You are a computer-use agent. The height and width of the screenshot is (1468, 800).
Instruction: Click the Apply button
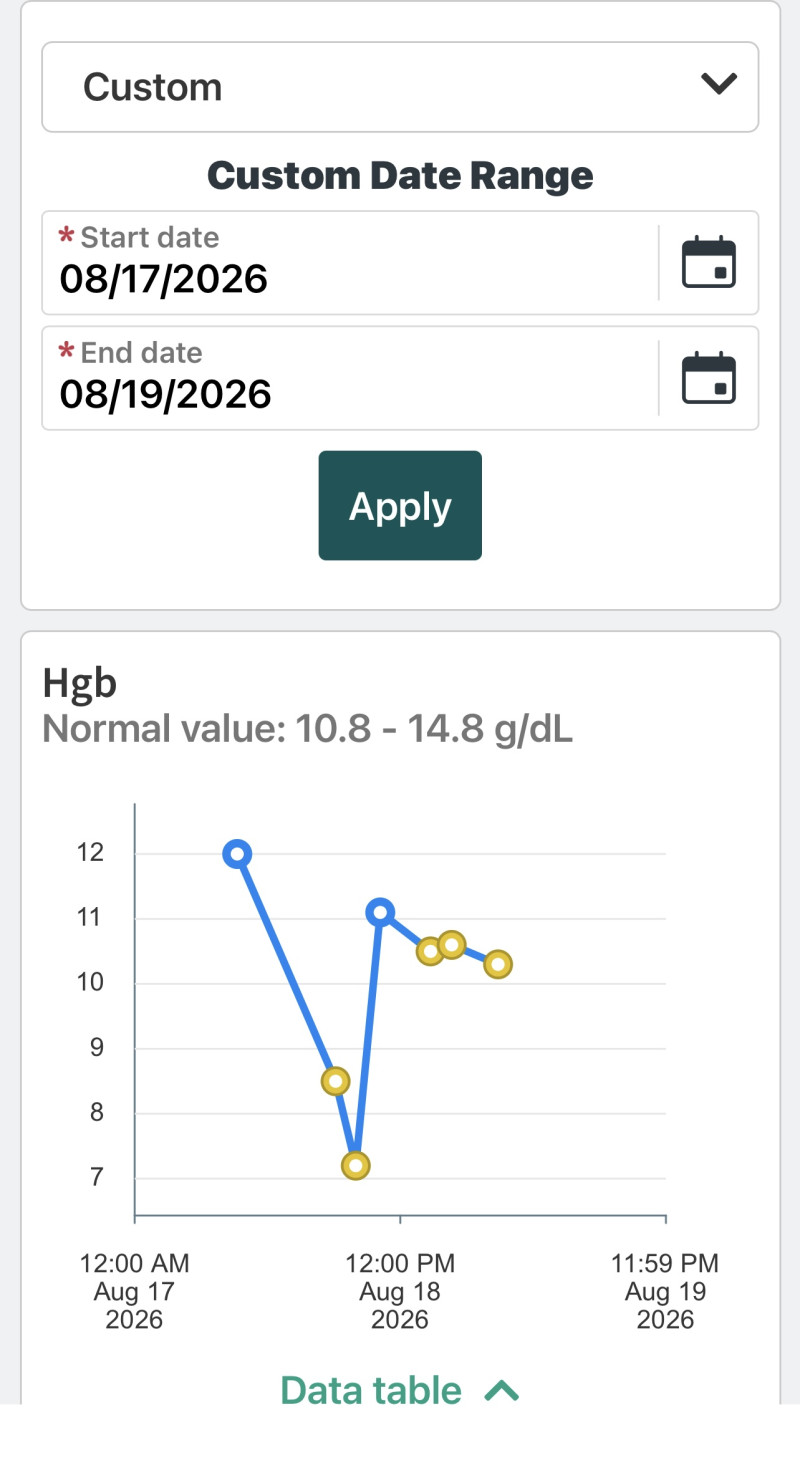click(x=400, y=505)
